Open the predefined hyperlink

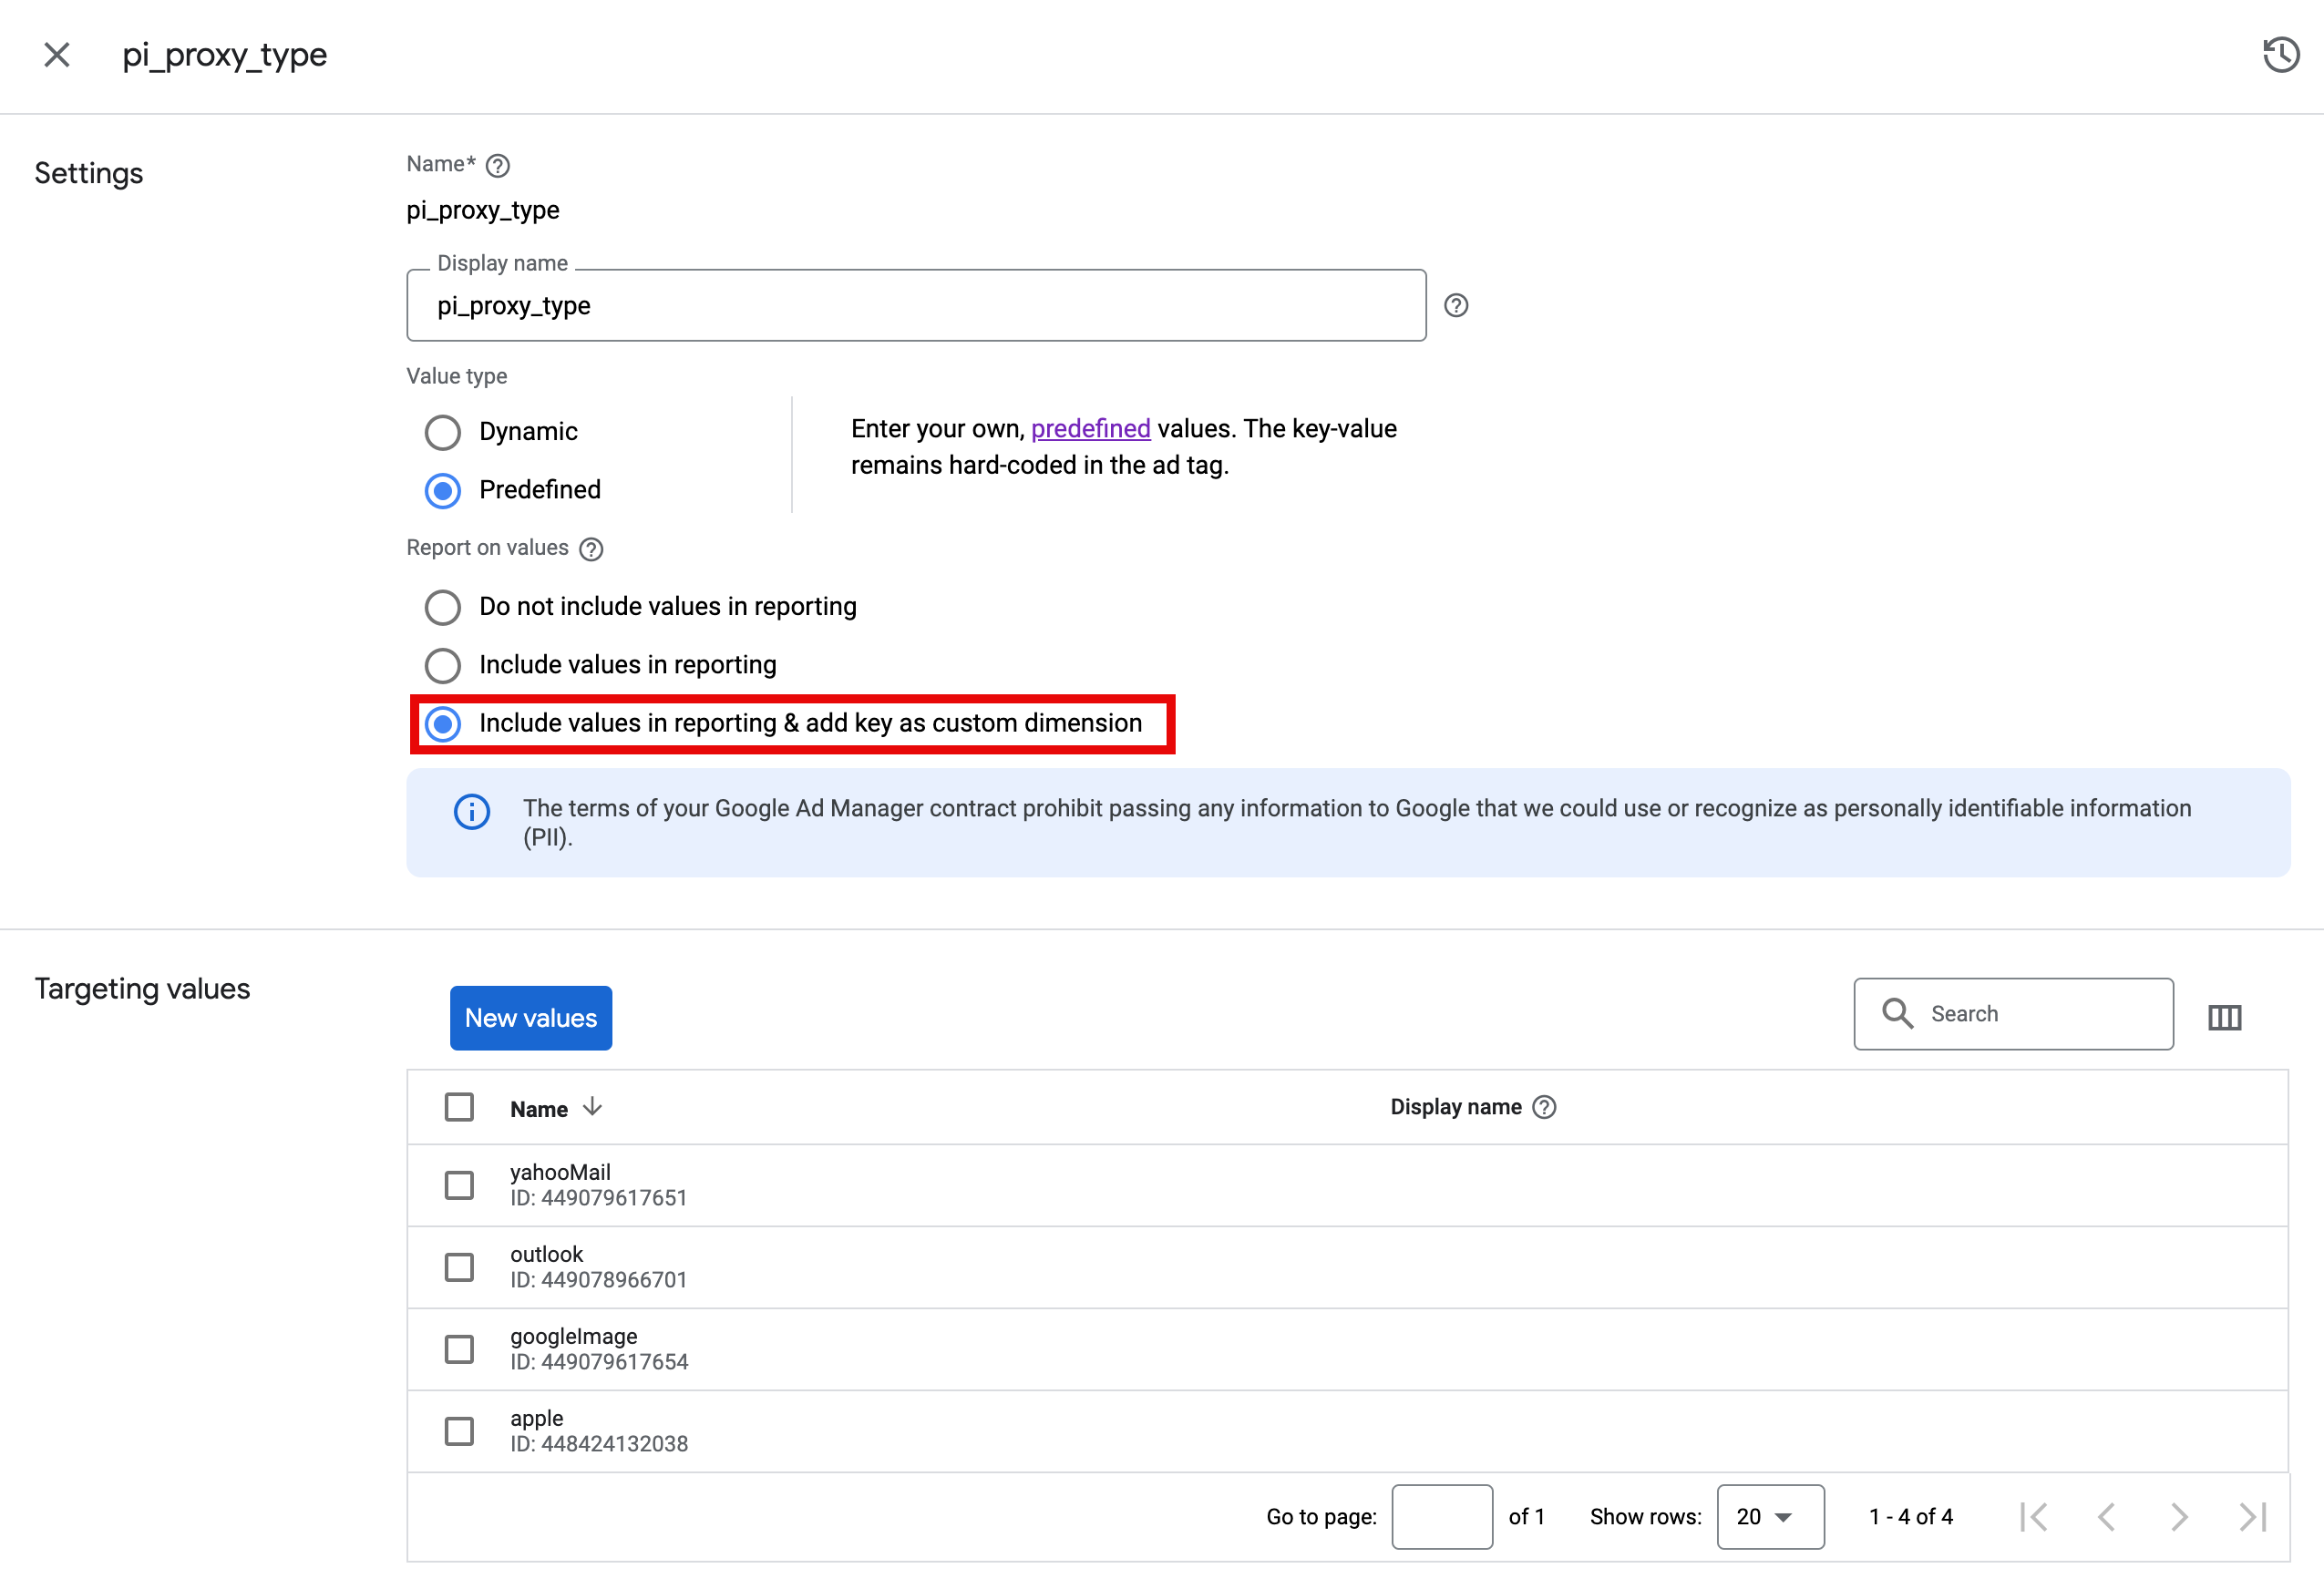1090,429
